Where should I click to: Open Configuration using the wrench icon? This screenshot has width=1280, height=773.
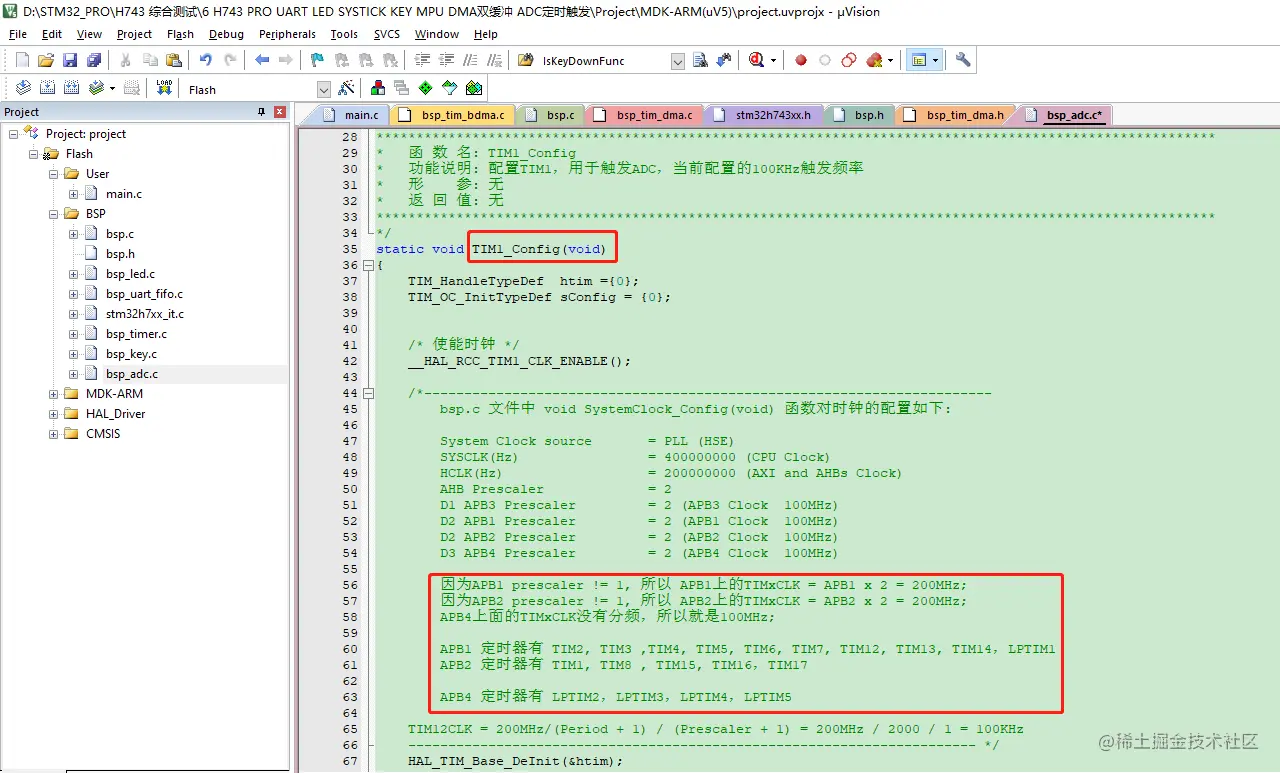[x=963, y=60]
